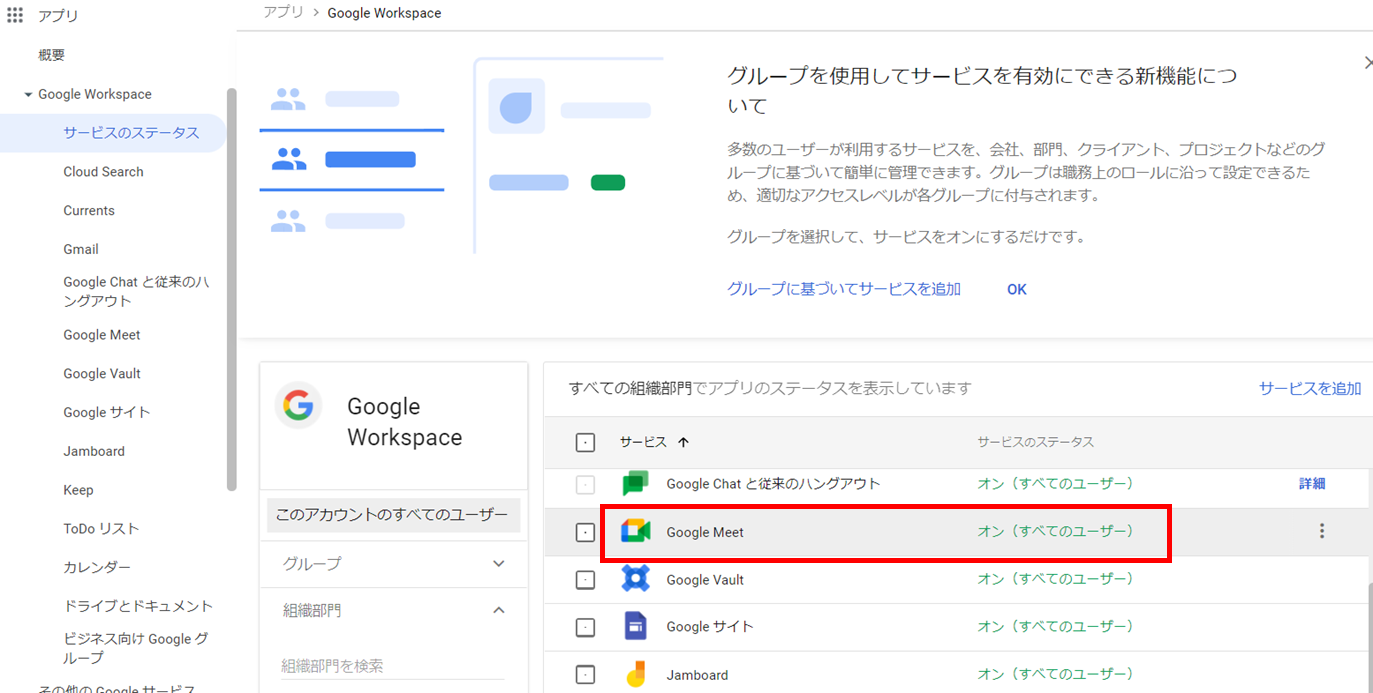Open Google Chat と従来のハングアウト sidebar item
The height and width of the screenshot is (693, 1373).
[x=136, y=291]
